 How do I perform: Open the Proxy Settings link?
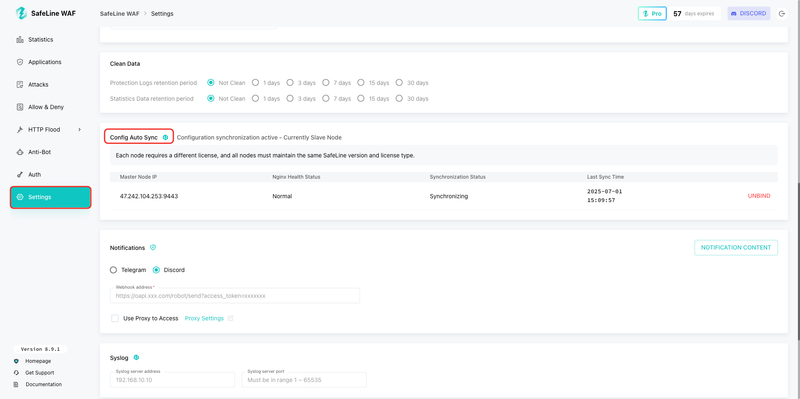204,318
